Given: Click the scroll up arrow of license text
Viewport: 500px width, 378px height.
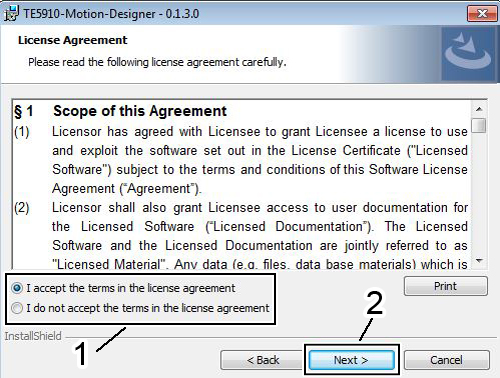Looking at the screenshot, I should pyautogui.click(x=479, y=109).
